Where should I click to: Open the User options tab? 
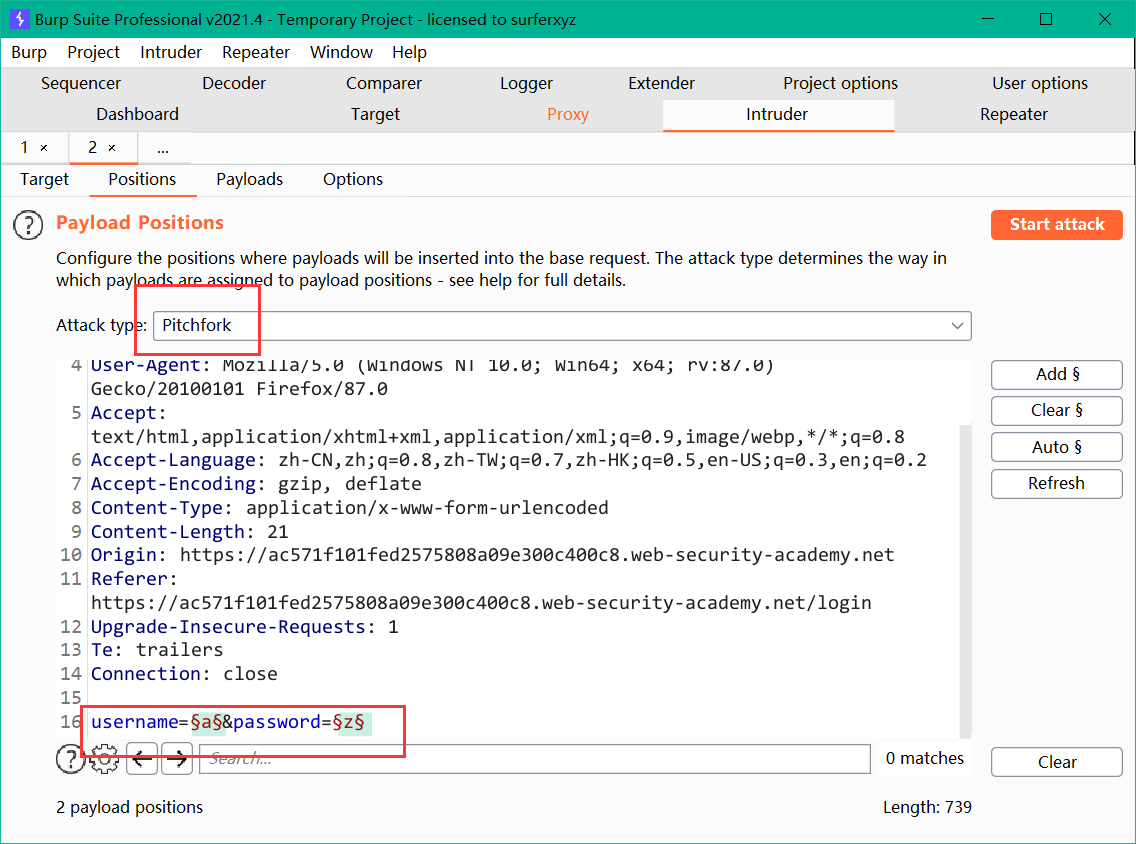(x=1040, y=83)
